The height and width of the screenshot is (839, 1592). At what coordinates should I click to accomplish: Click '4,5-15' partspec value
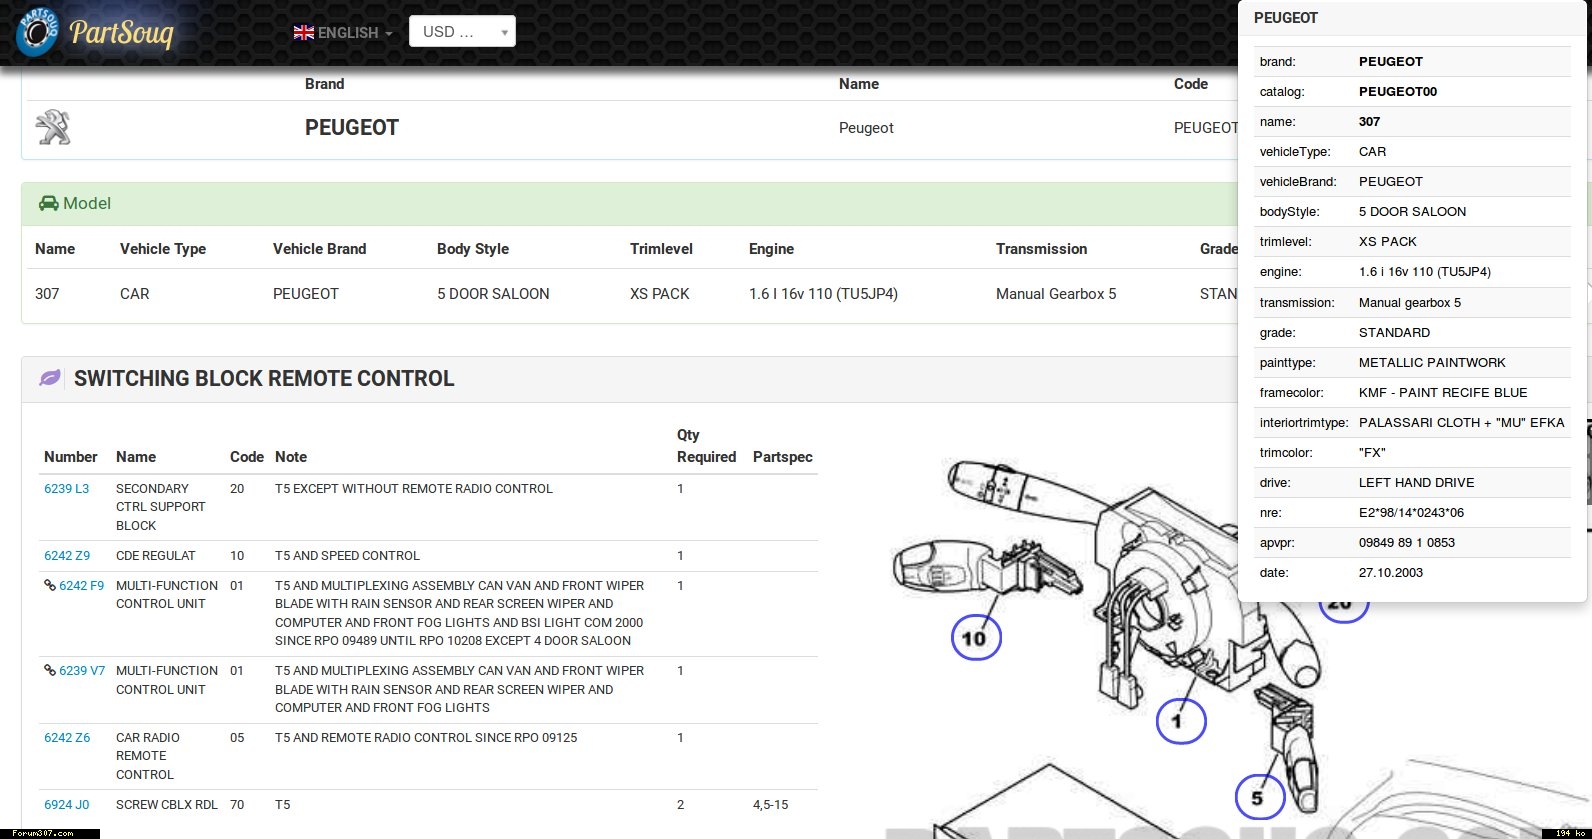point(771,805)
